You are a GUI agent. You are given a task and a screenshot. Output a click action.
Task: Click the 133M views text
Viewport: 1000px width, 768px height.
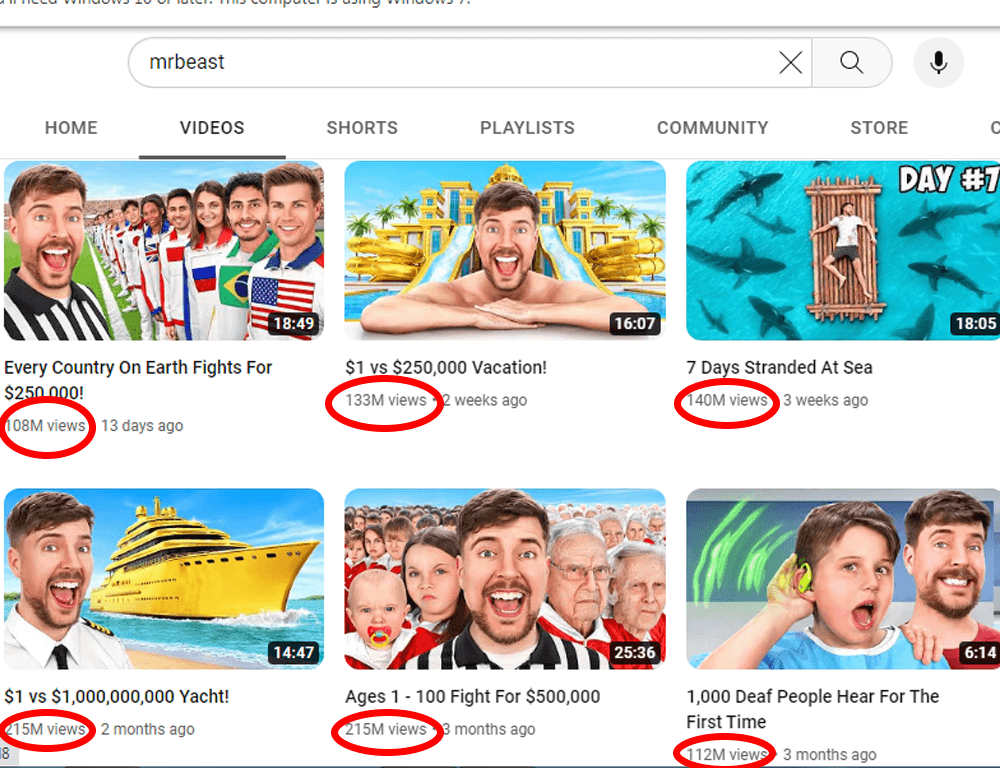click(386, 400)
